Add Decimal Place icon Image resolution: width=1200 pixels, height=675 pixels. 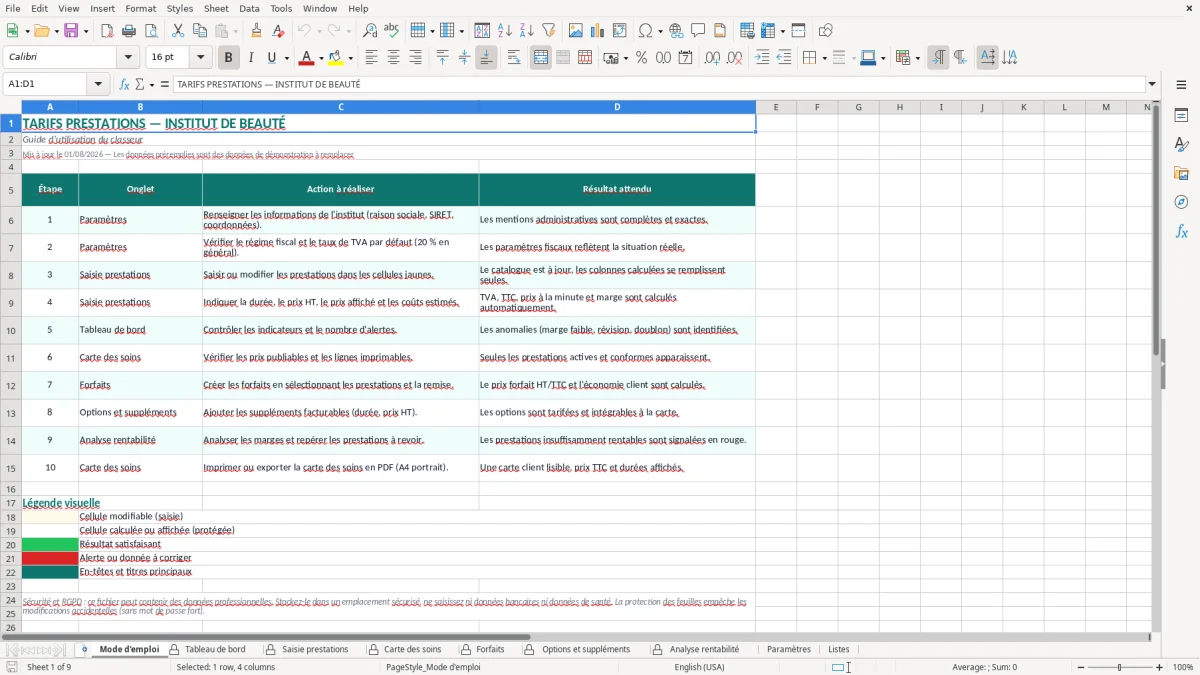tap(713, 58)
